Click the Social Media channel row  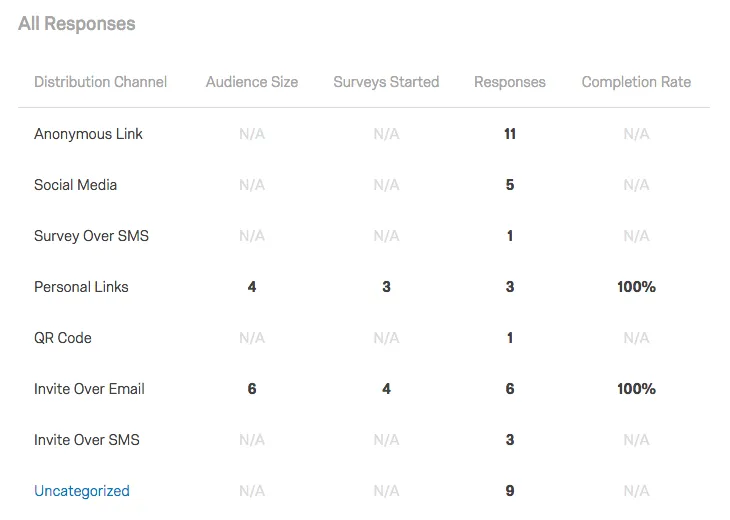[75, 185]
